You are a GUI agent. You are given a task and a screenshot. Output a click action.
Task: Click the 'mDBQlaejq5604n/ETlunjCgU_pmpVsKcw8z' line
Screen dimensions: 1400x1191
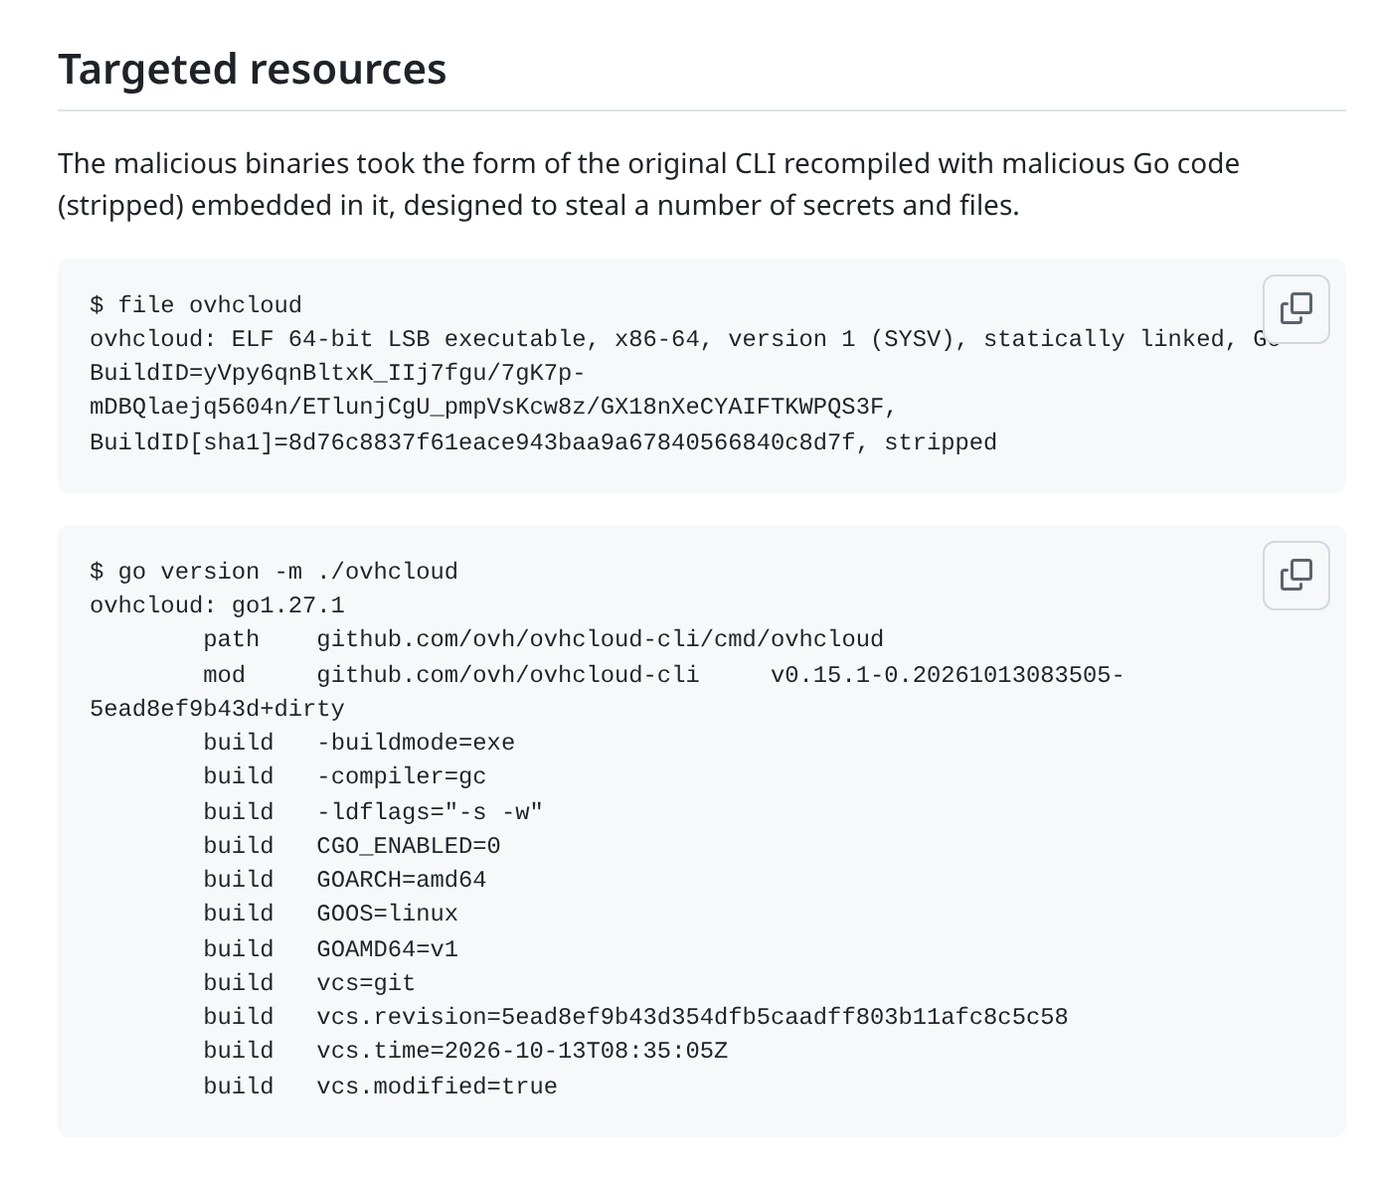click(493, 407)
